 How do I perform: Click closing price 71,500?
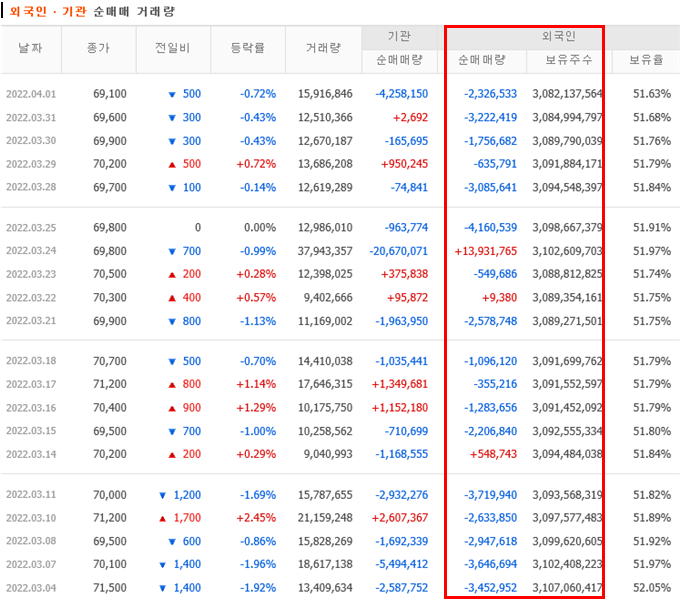(x=110, y=588)
